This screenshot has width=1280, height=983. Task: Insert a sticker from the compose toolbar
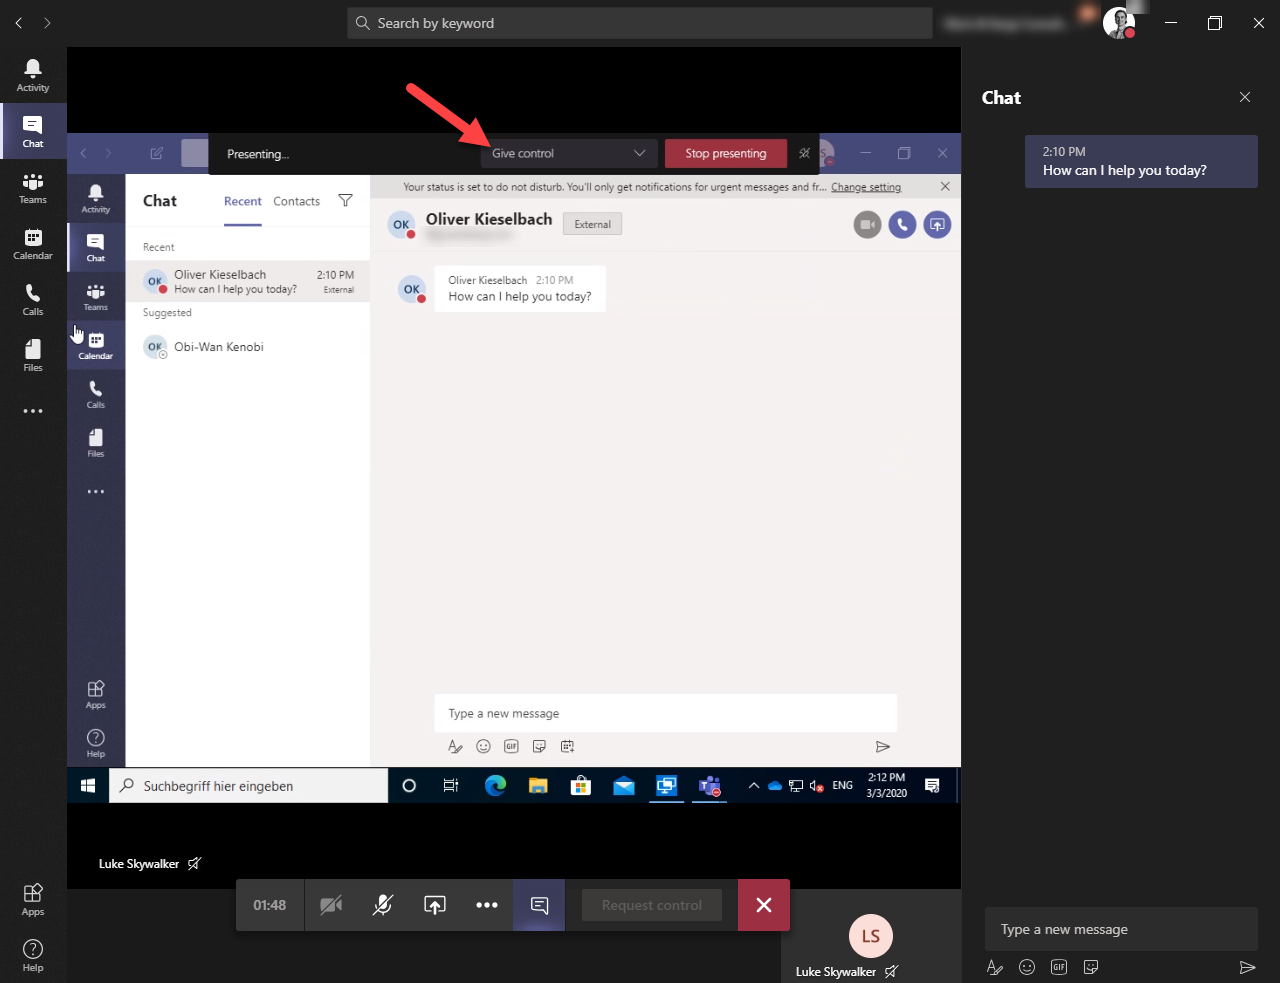tap(539, 746)
